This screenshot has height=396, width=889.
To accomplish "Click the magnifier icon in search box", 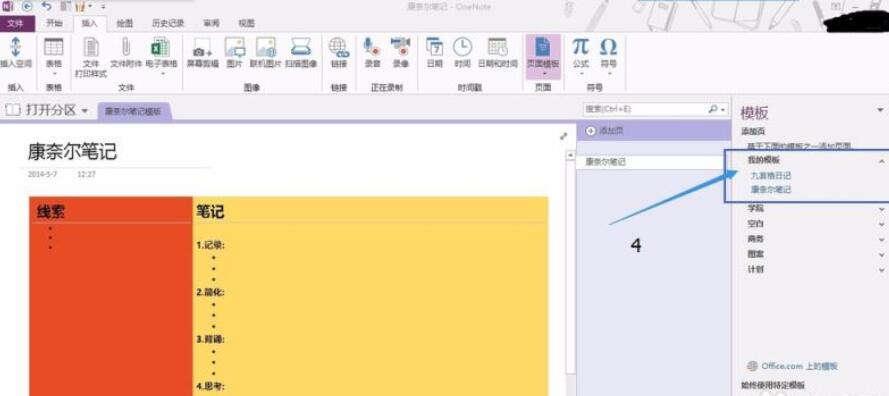I will click(713, 108).
